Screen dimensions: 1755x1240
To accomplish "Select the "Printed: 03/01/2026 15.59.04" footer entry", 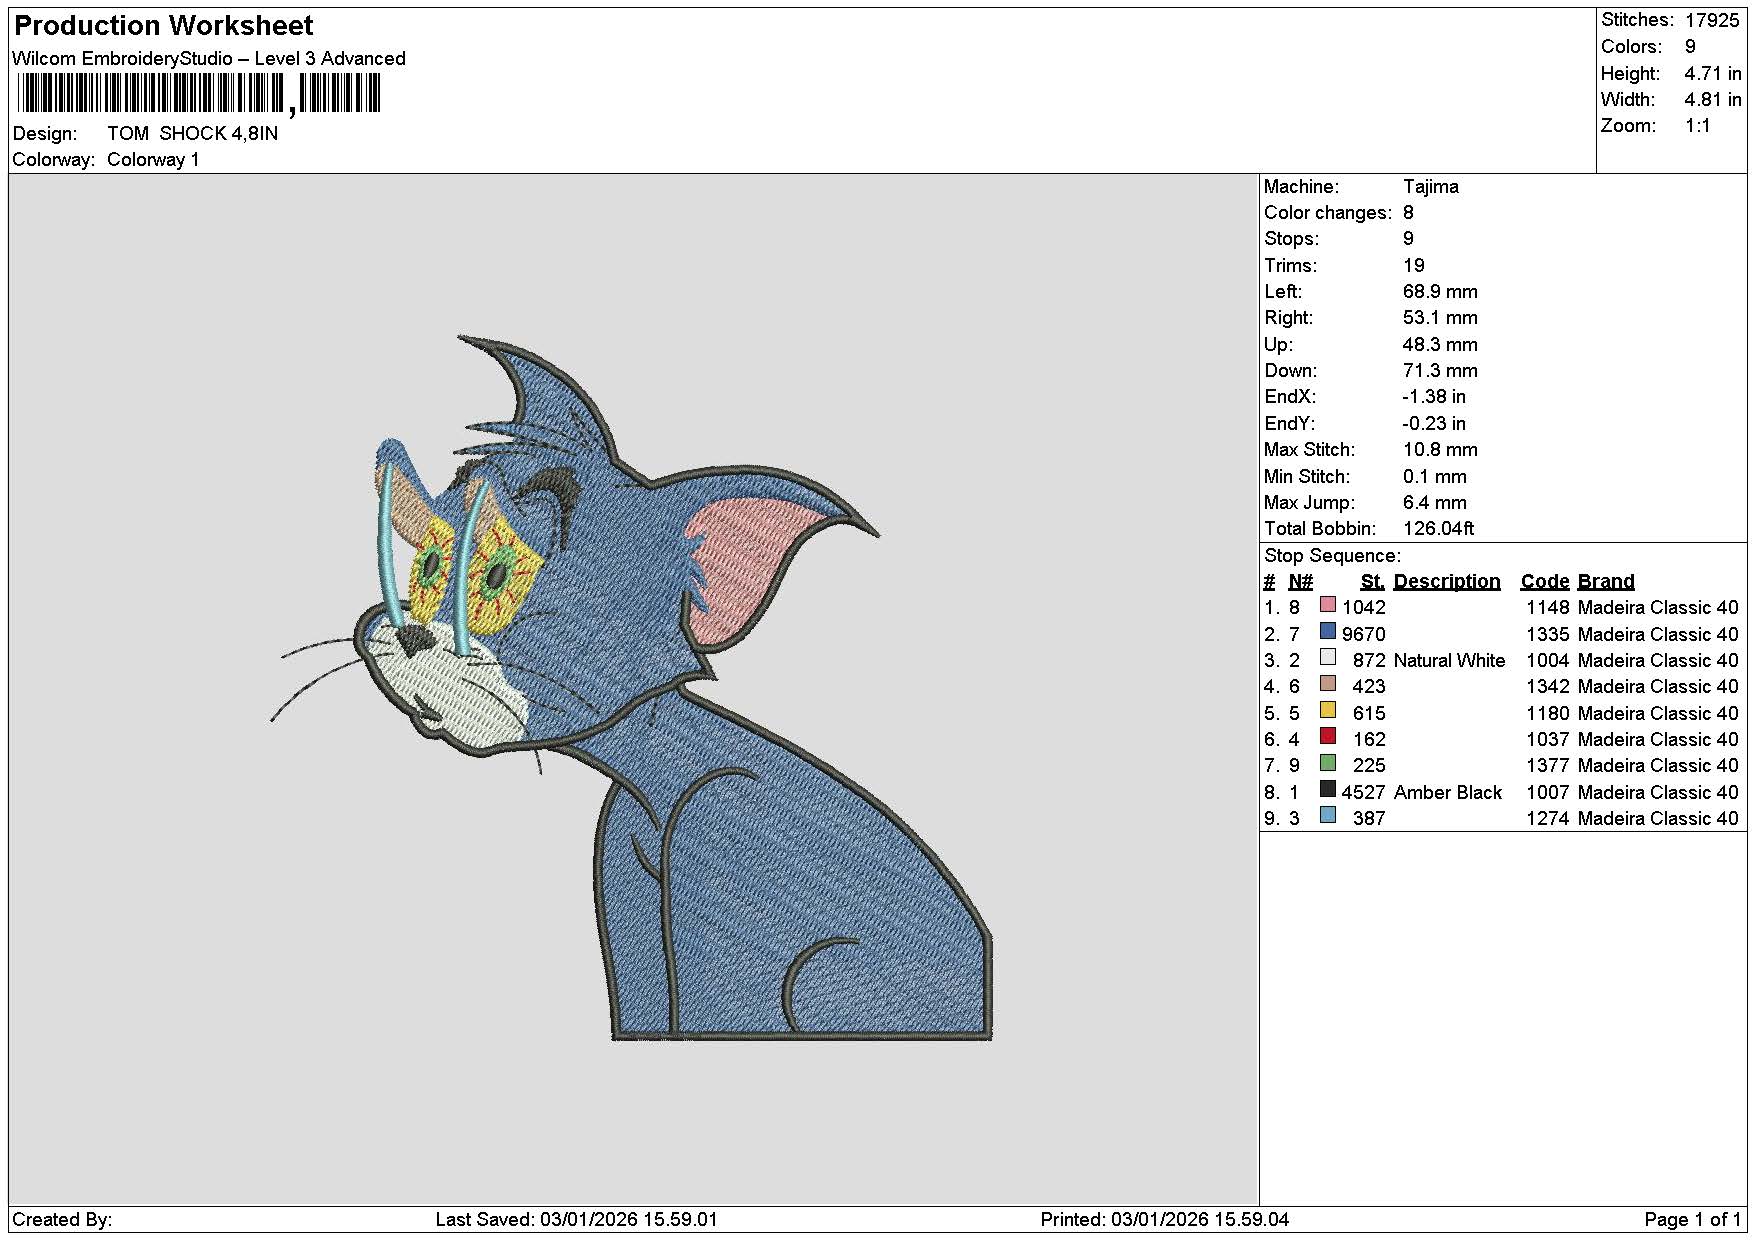I will 1165,1220.
